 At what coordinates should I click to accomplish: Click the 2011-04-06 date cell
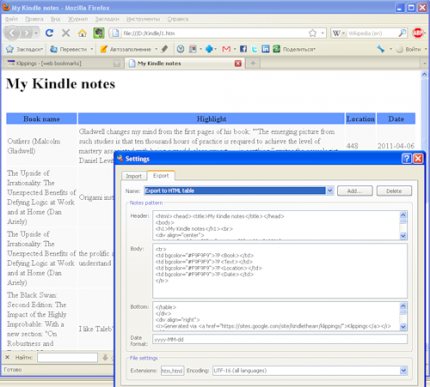tap(396, 146)
